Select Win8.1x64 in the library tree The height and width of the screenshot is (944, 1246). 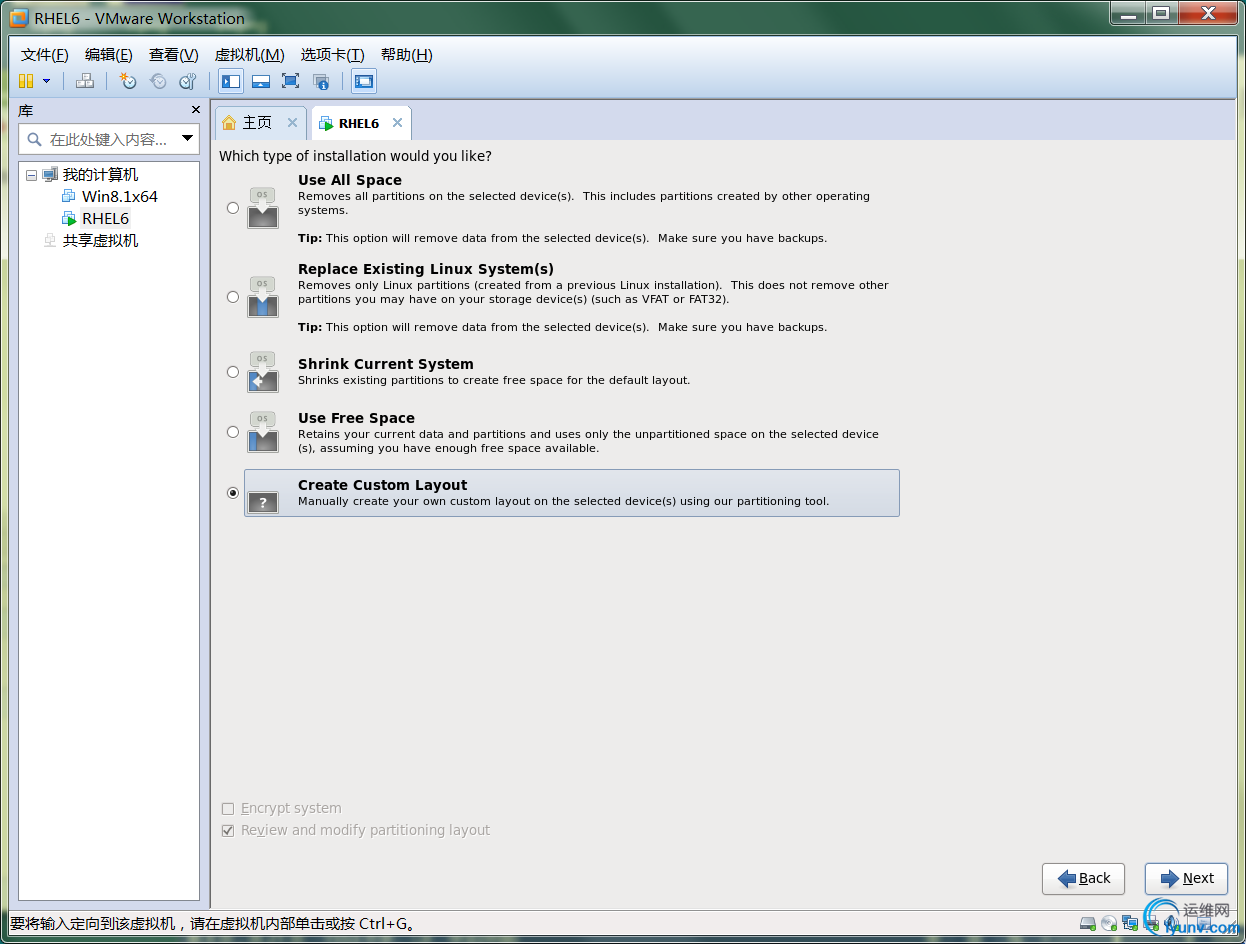(x=120, y=197)
